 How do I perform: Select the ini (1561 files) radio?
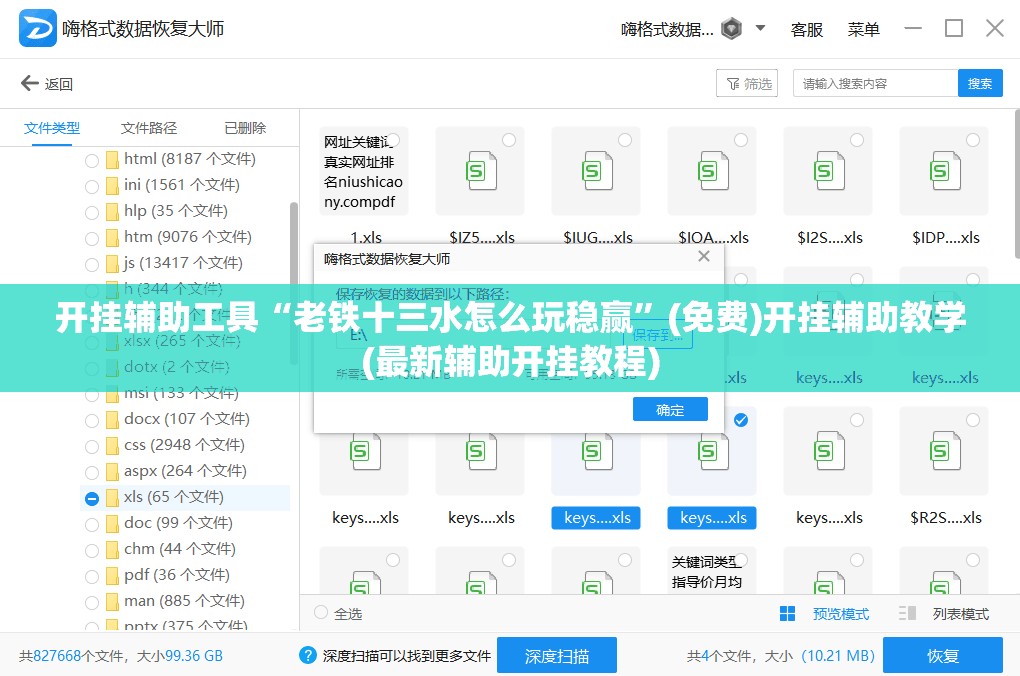point(92,187)
